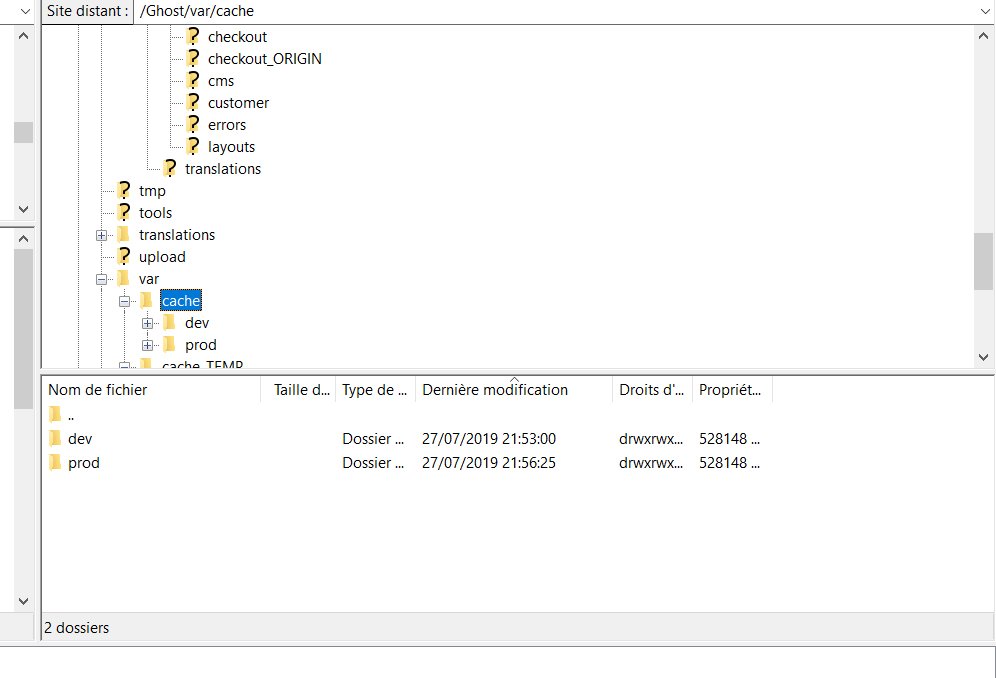Sort by Taille column header
Screen dimensions: 996x678
click(299, 390)
